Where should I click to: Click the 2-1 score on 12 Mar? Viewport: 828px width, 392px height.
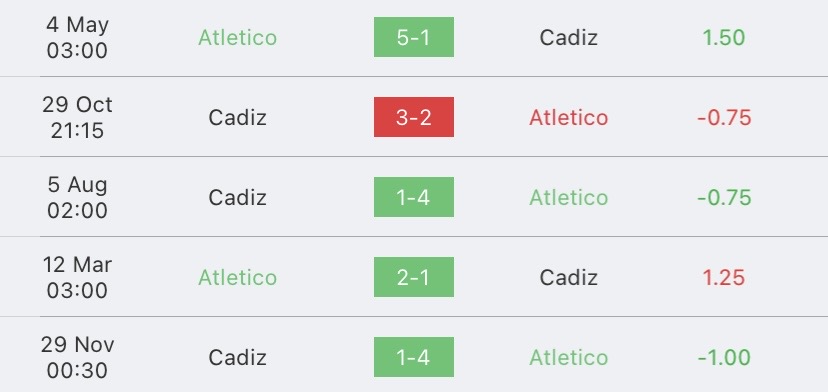413,277
